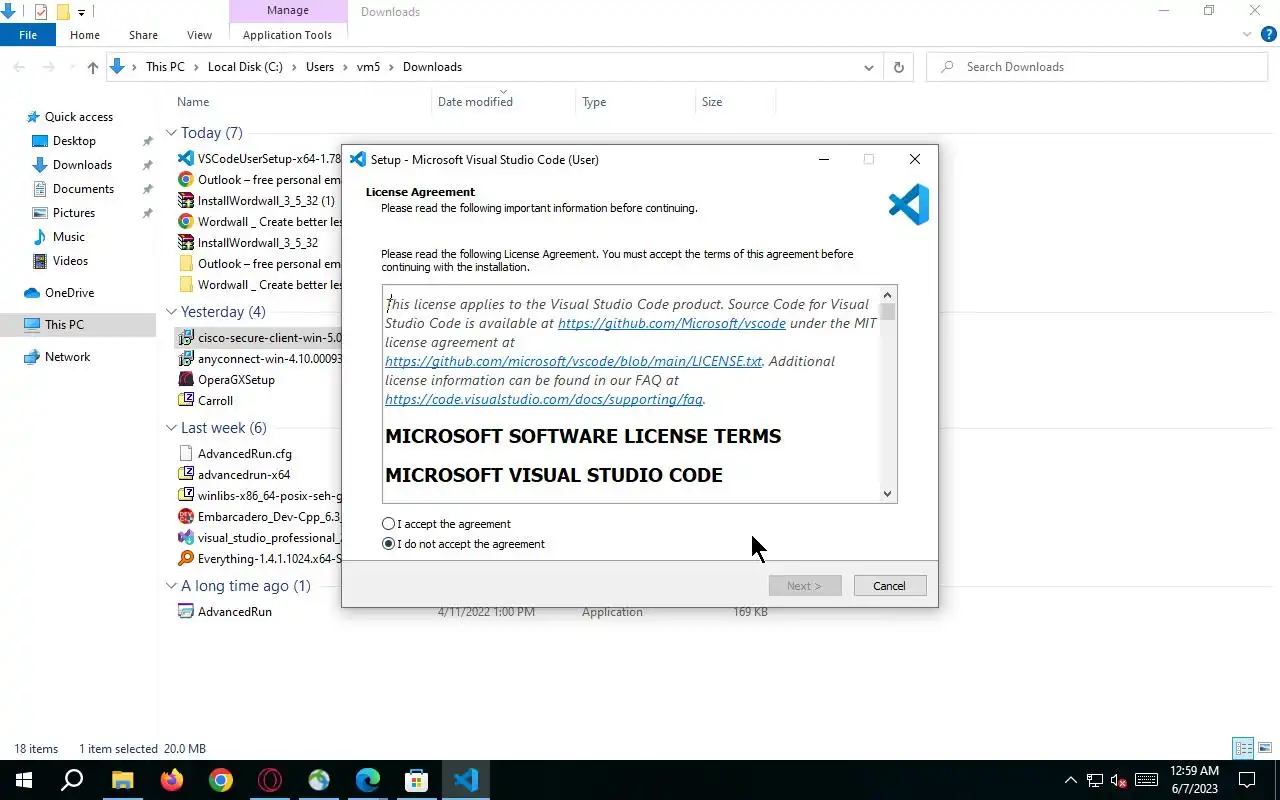The image size is (1280, 800).
Task: Launch Google Chrome from taskbar
Action: point(220,780)
